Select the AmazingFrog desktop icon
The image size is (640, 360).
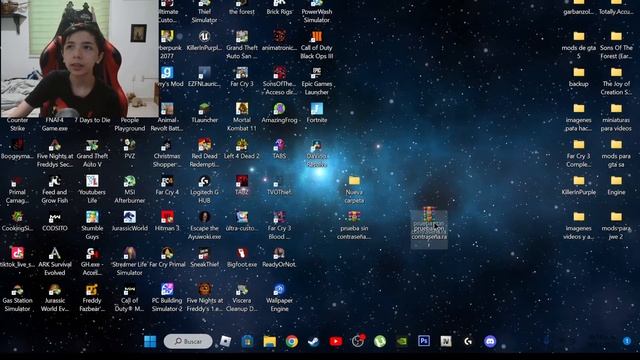(x=279, y=113)
